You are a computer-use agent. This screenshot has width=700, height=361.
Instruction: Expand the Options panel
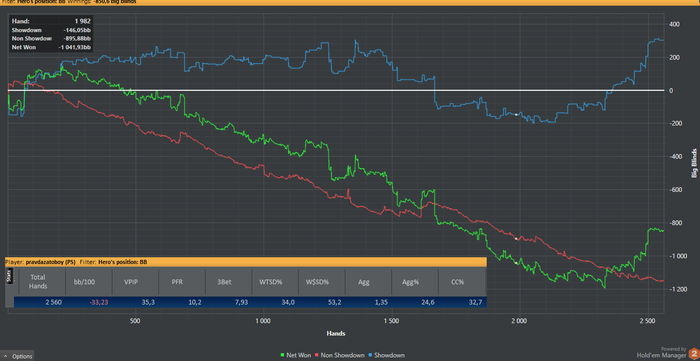point(17,356)
